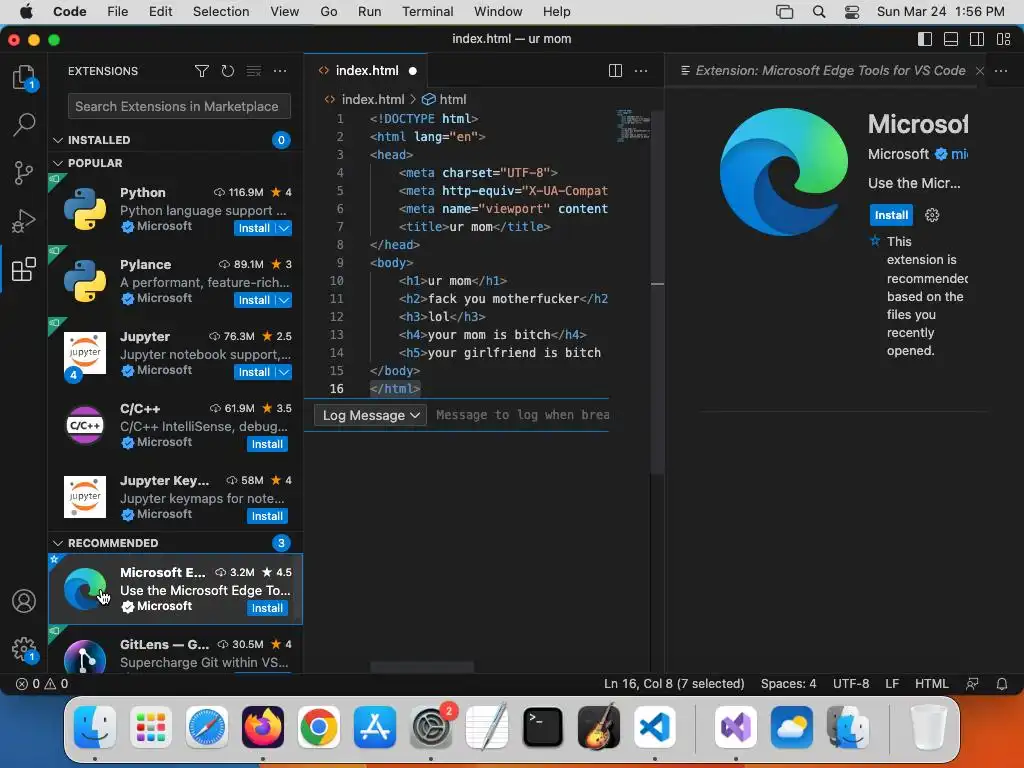1024x768 pixels.
Task: Open the Explorer view in activity bar
Action: (x=24, y=77)
